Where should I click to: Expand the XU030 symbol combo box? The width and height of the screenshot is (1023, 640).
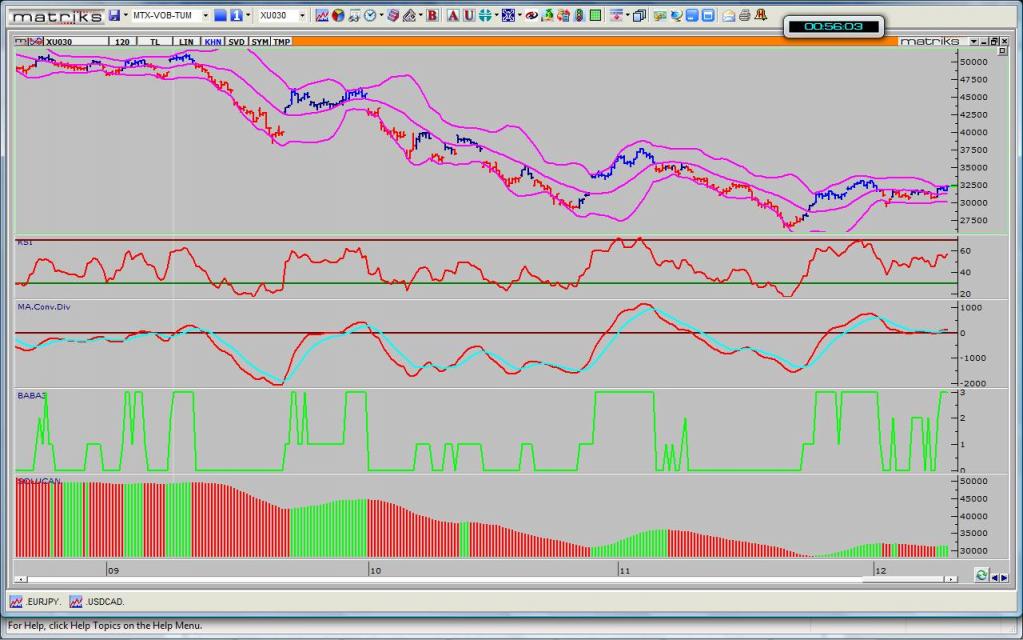pos(303,15)
